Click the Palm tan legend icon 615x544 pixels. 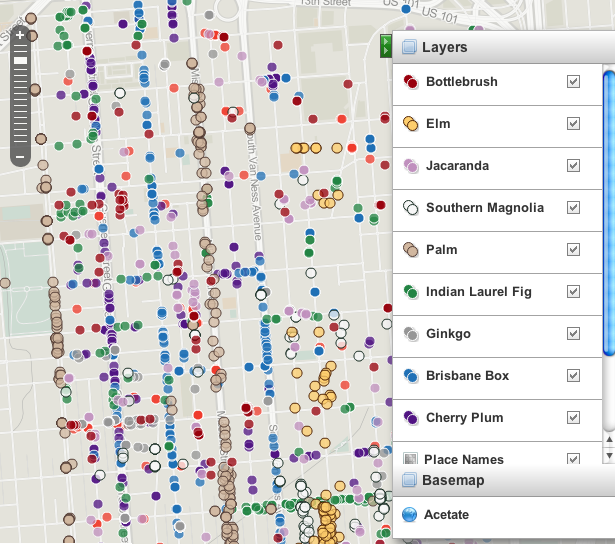[410, 250]
